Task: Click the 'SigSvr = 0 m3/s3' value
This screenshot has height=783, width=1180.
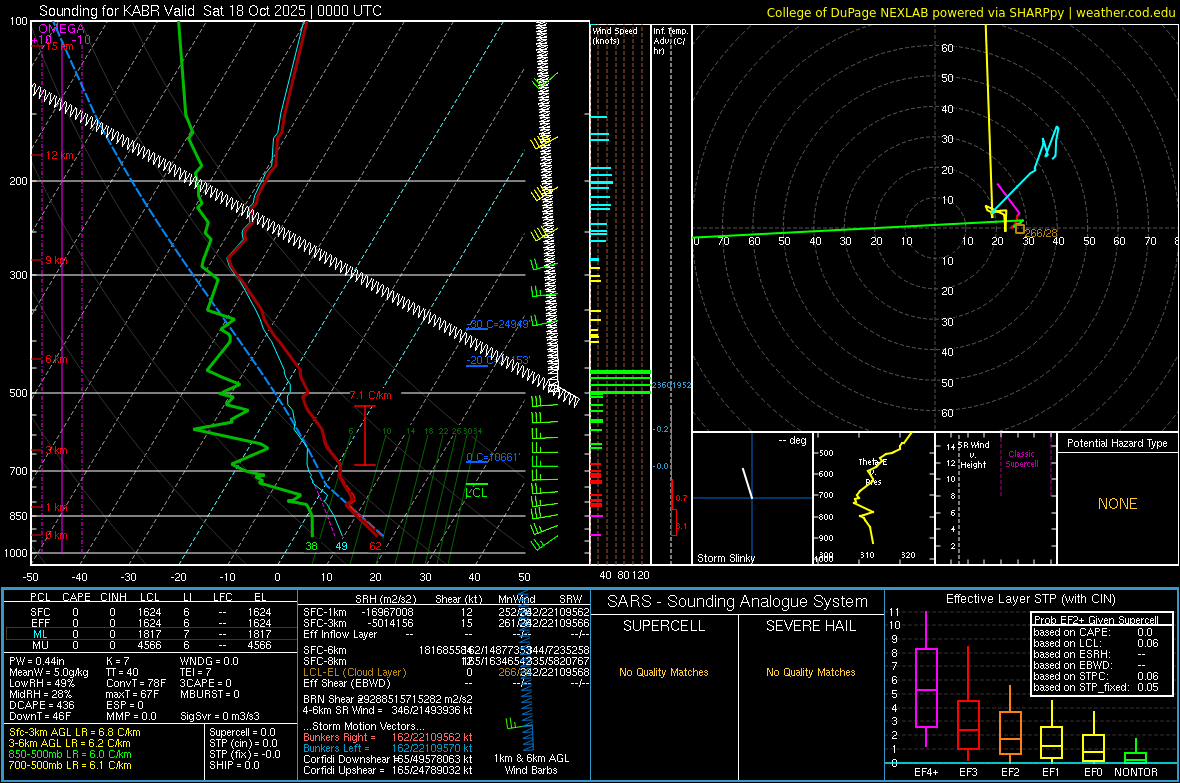Action: (x=220, y=716)
